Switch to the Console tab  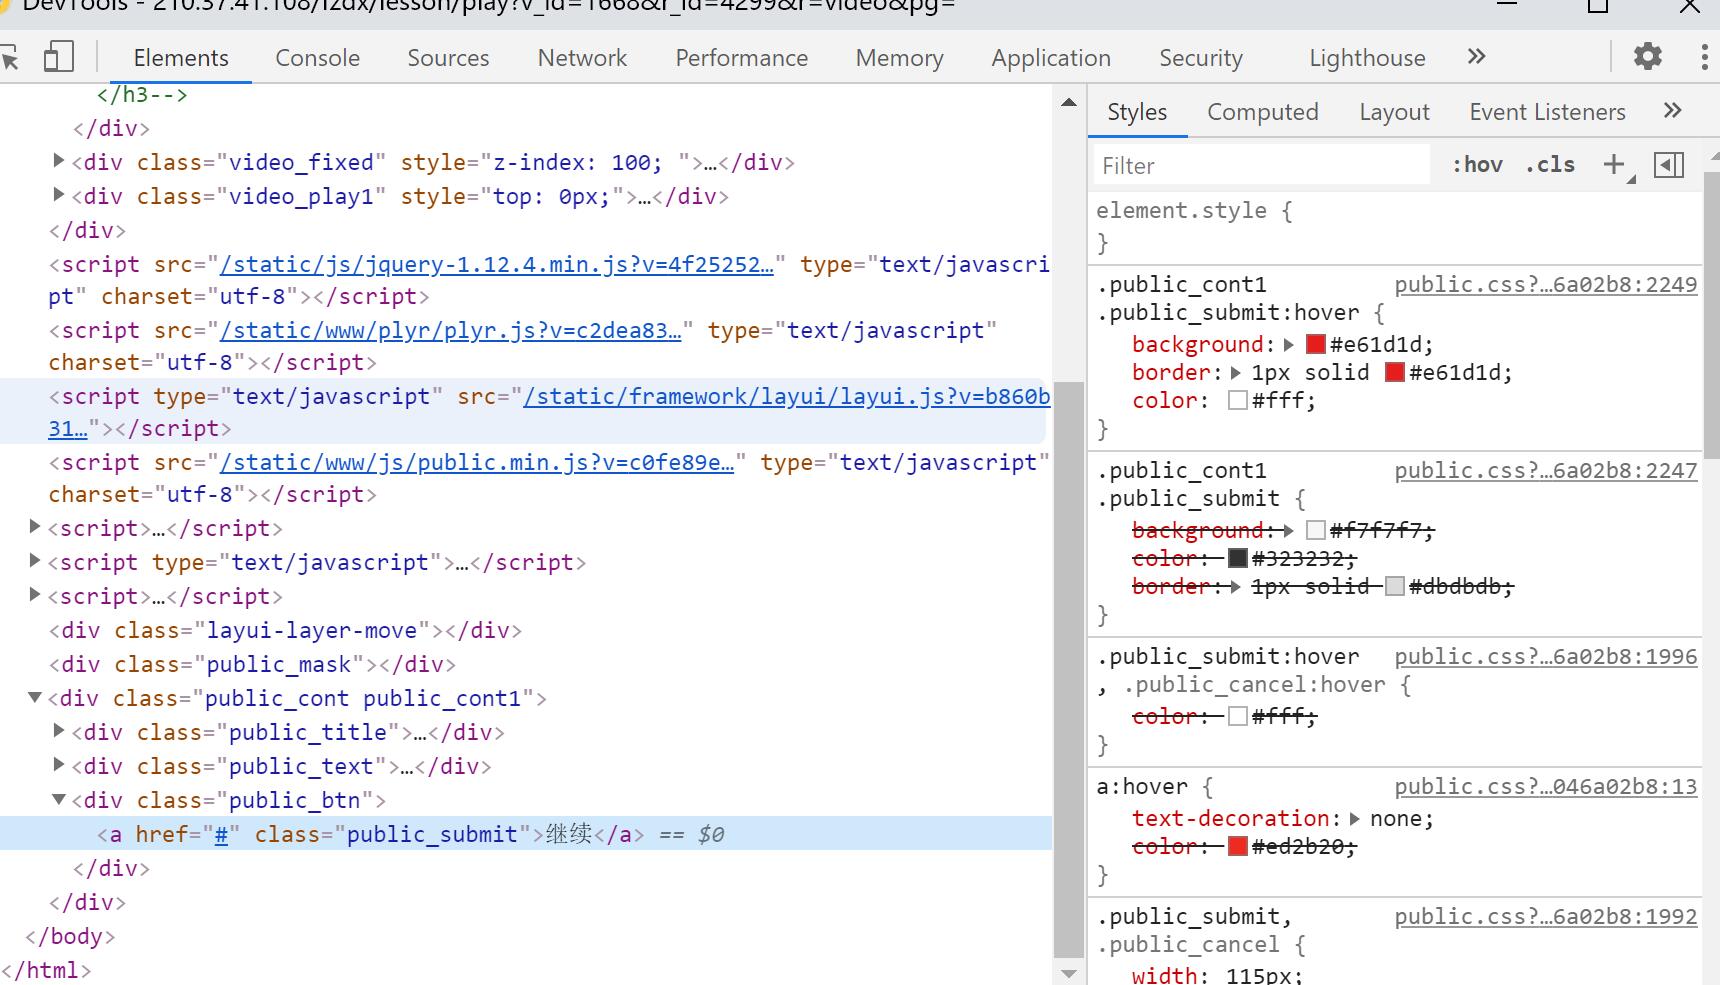317,58
